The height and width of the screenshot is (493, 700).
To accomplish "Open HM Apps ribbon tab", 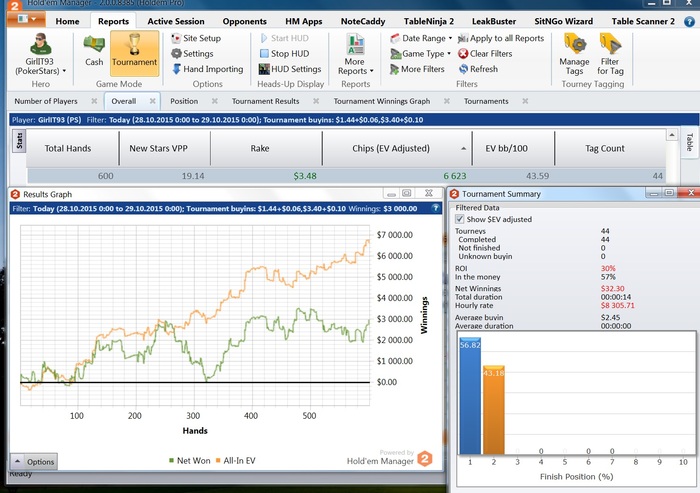I will pyautogui.click(x=304, y=21).
